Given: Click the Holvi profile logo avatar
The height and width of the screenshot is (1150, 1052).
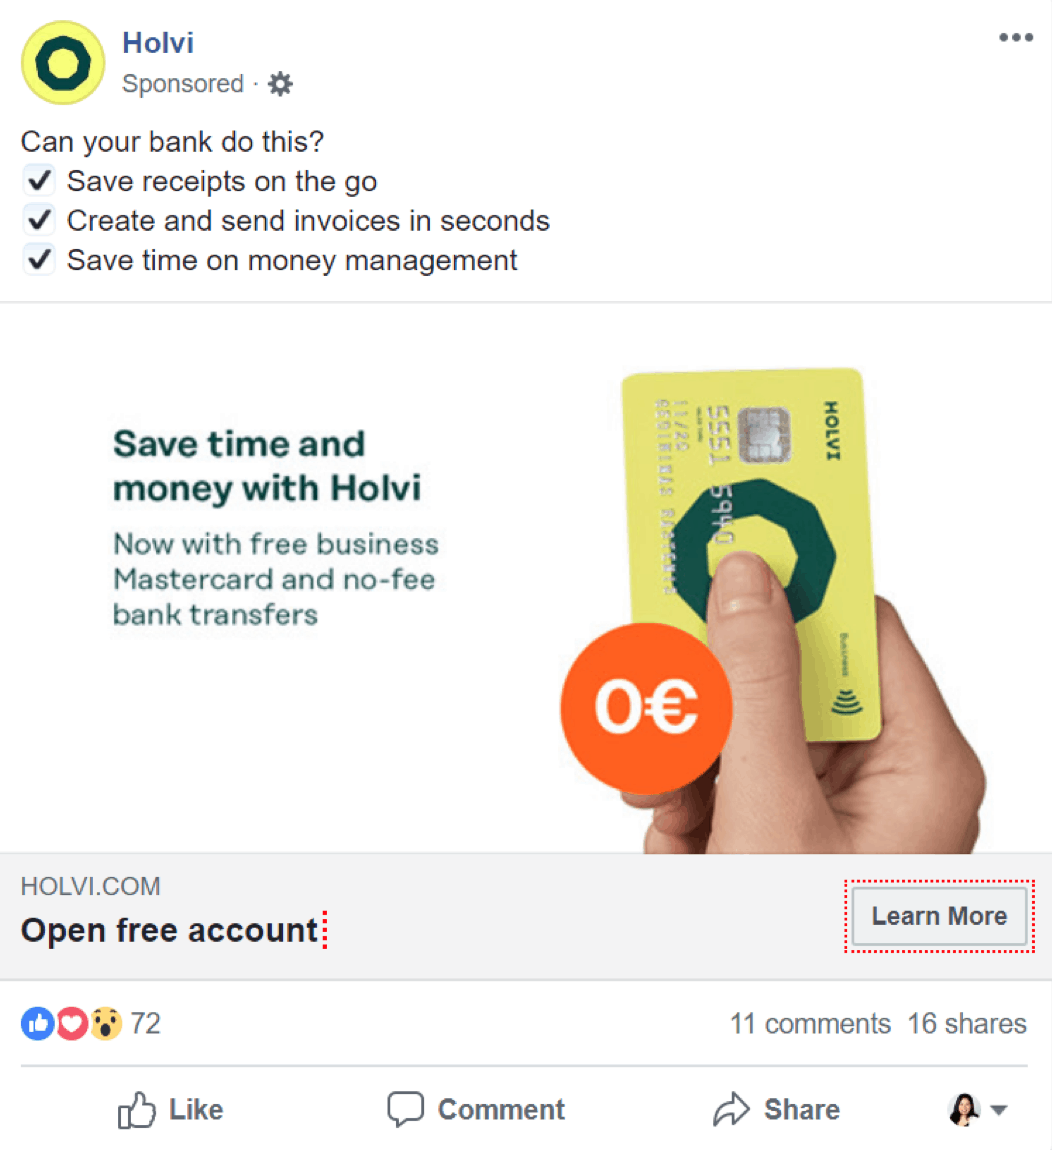Looking at the screenshot, I should [x=63, y=63].
